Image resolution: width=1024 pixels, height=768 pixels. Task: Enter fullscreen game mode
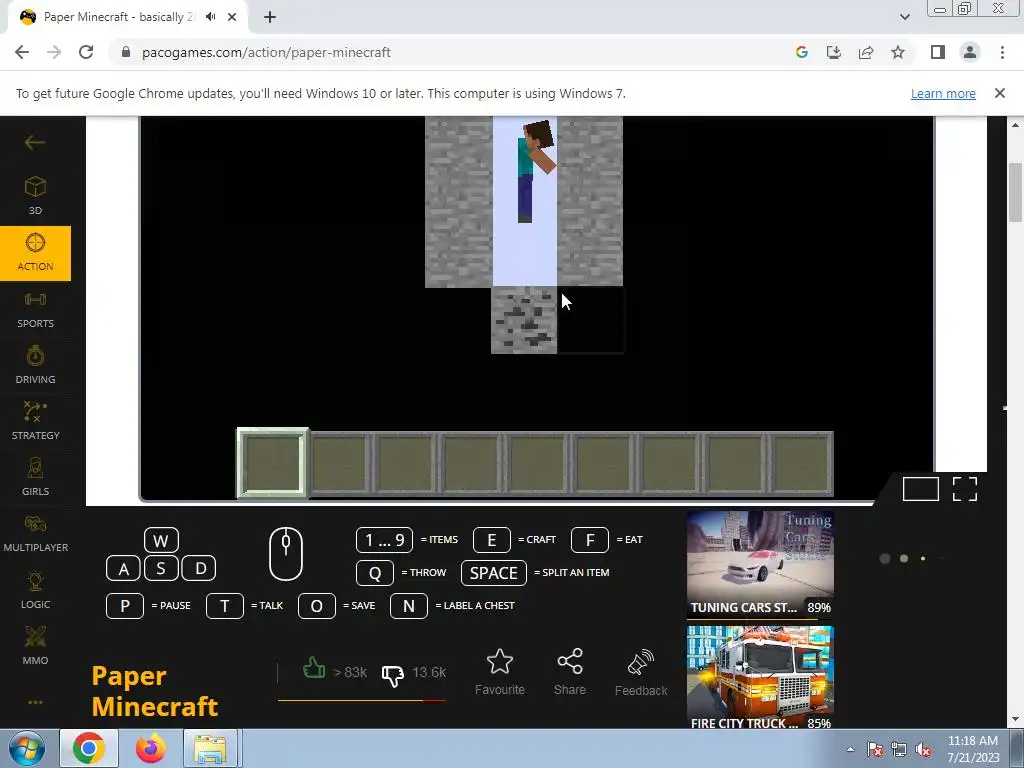coord(965,488)
